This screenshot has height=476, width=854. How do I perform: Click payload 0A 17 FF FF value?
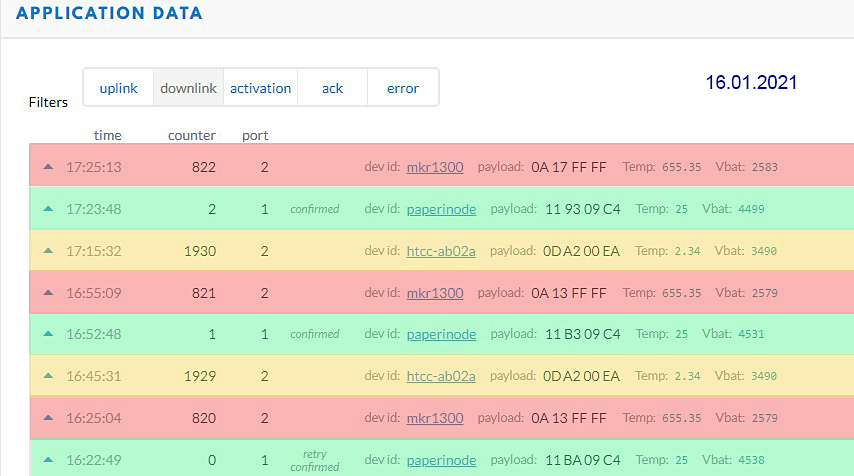569,167
